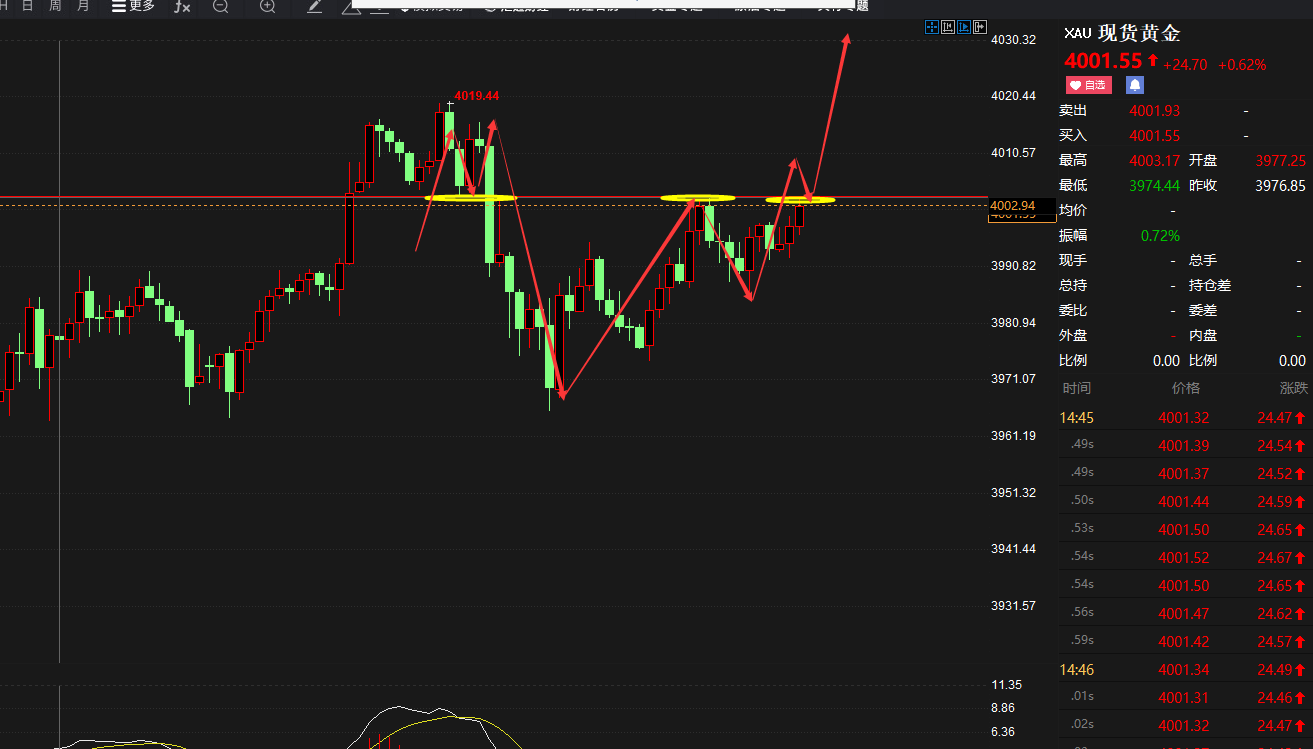
Task: Click the 时间 column header in tick list
Action: (x=1077, y=388)
